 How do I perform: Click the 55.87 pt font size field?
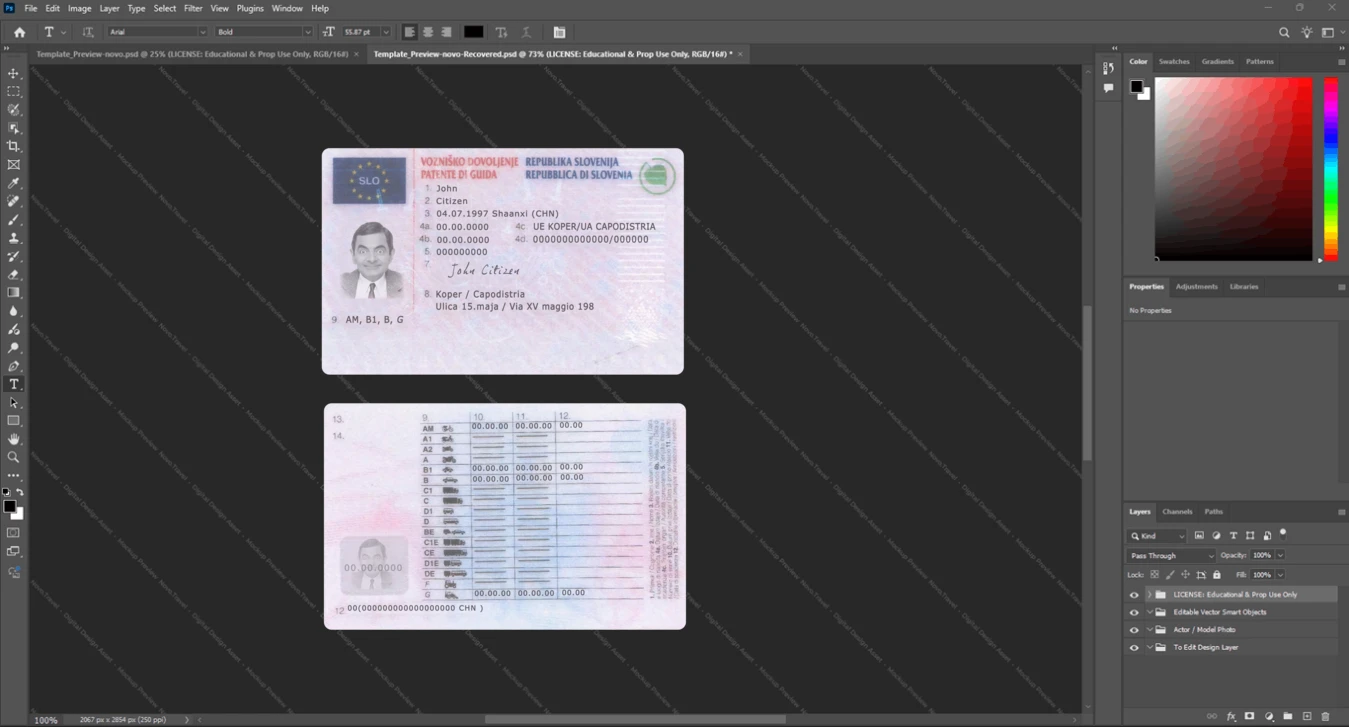pyautogui.click(x=360, y=32)
